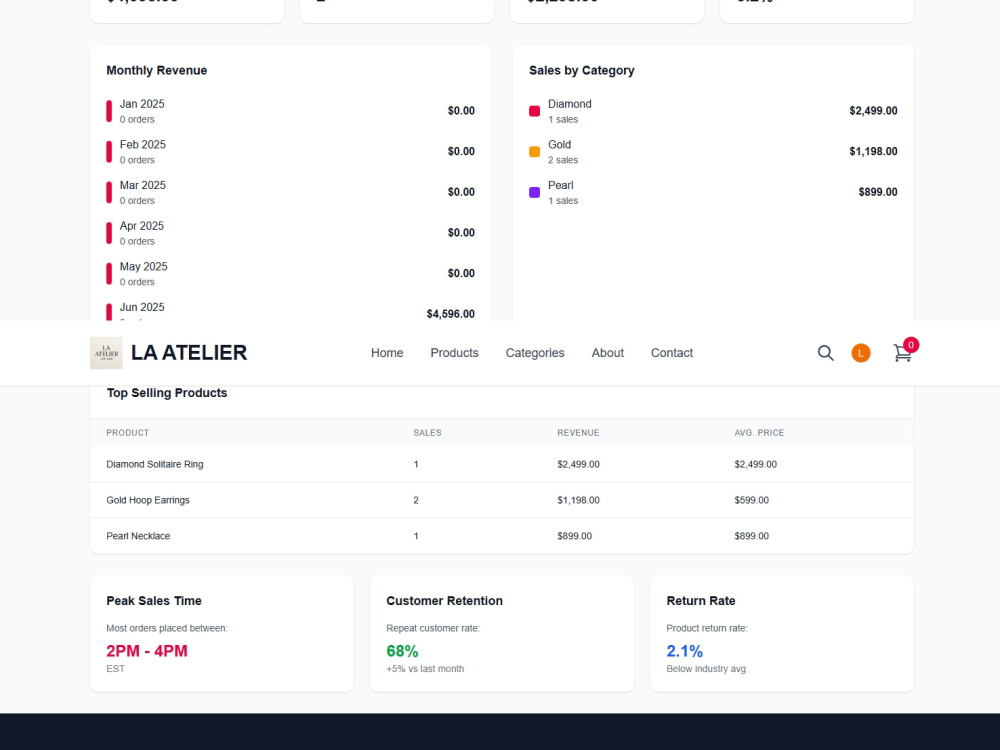This screenshot has height=750, width=1000.
Task: Click the REVENUE column header
Action: tap(578, 432)
